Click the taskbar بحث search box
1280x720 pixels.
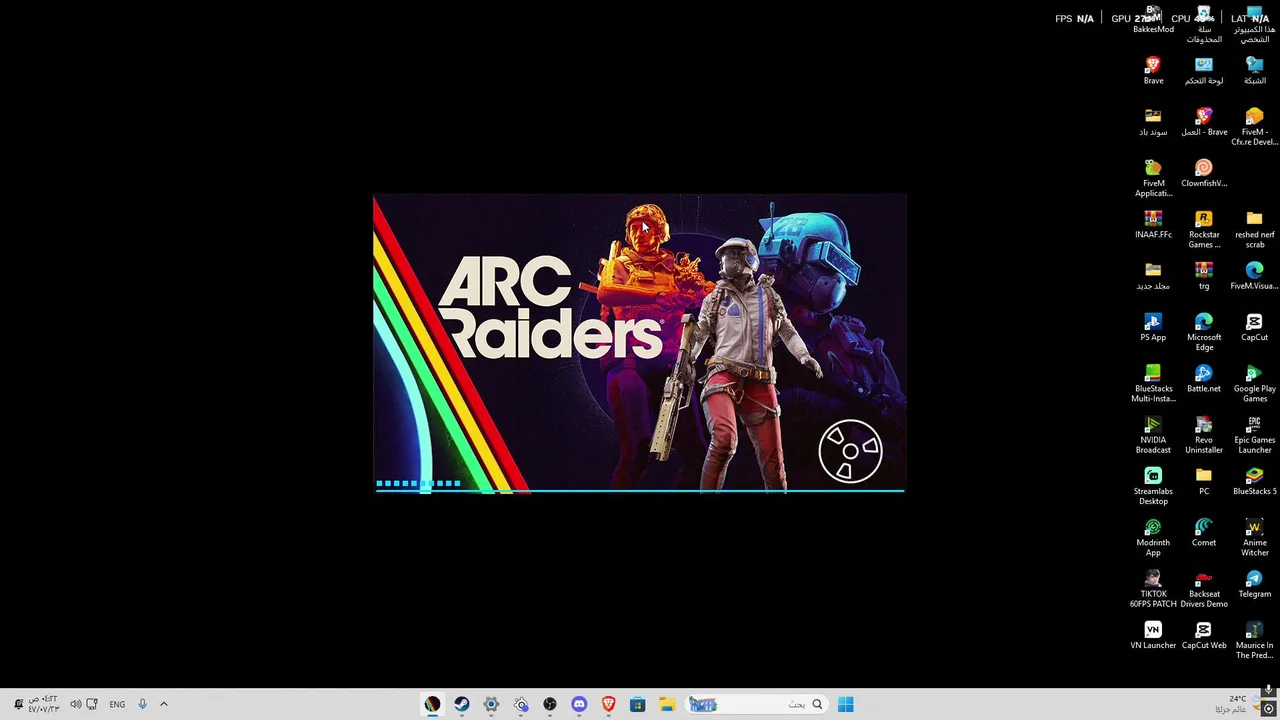pos(756,704)
